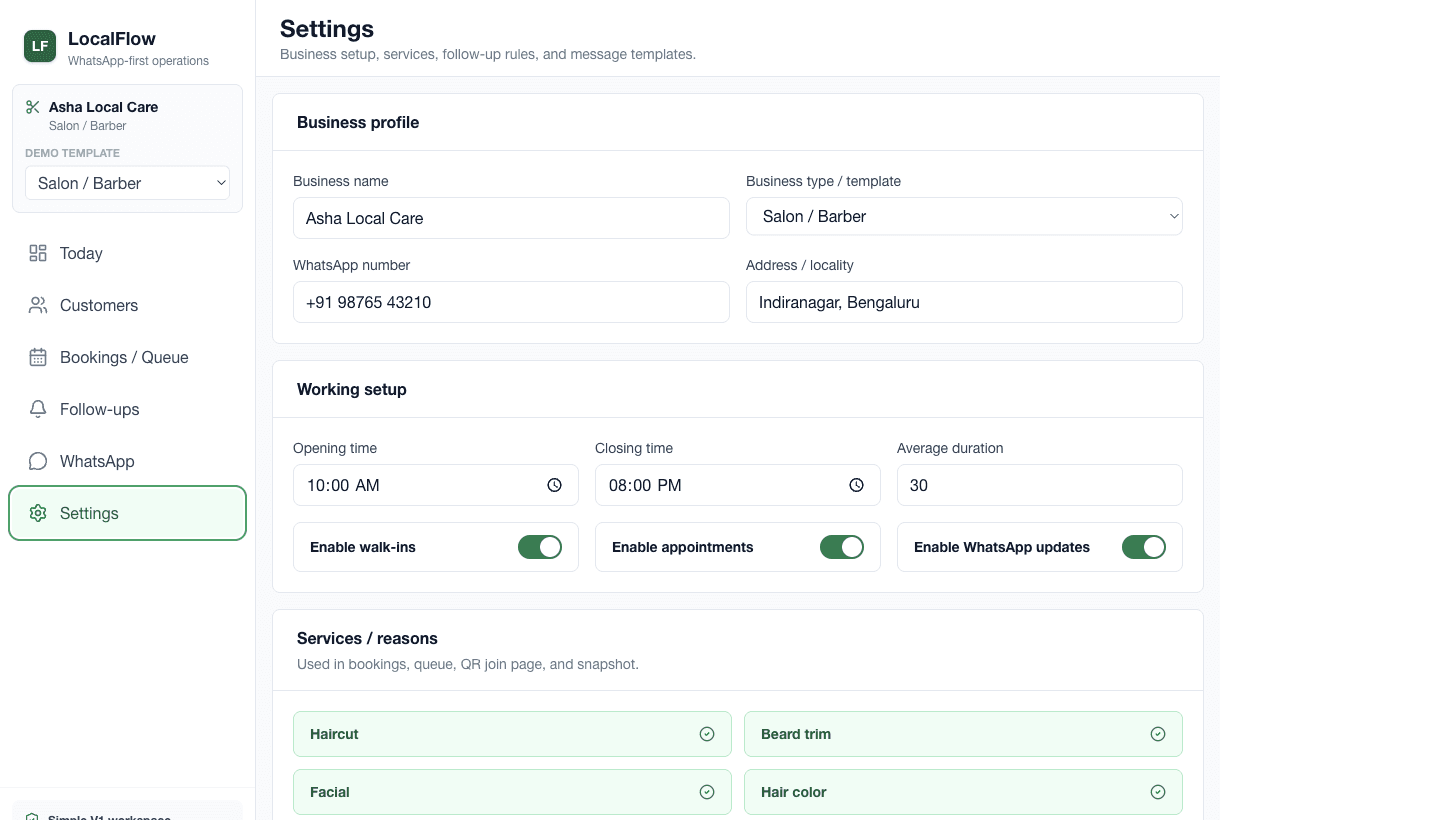The width and height of the screenshot is (1440, 820).
Task: Toggle the Enable walk-ins switch
Action: [x=540, y=547]
